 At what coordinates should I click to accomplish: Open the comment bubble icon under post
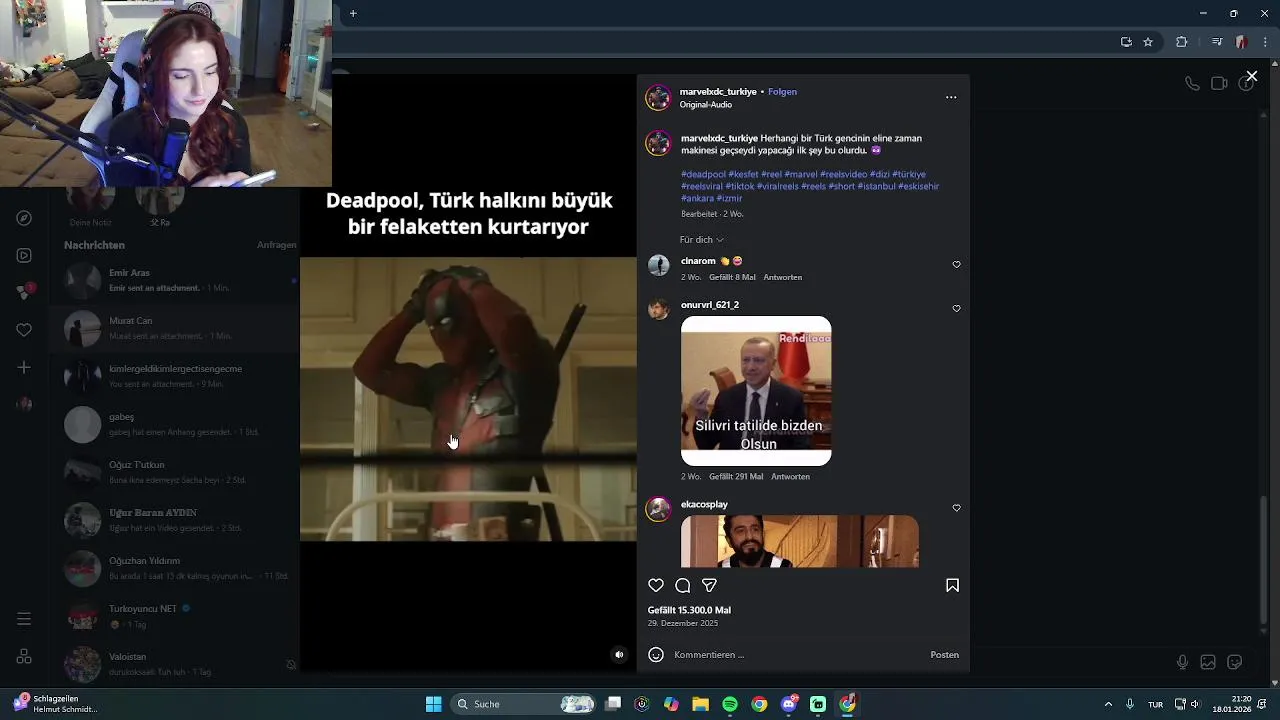[683, 586]
